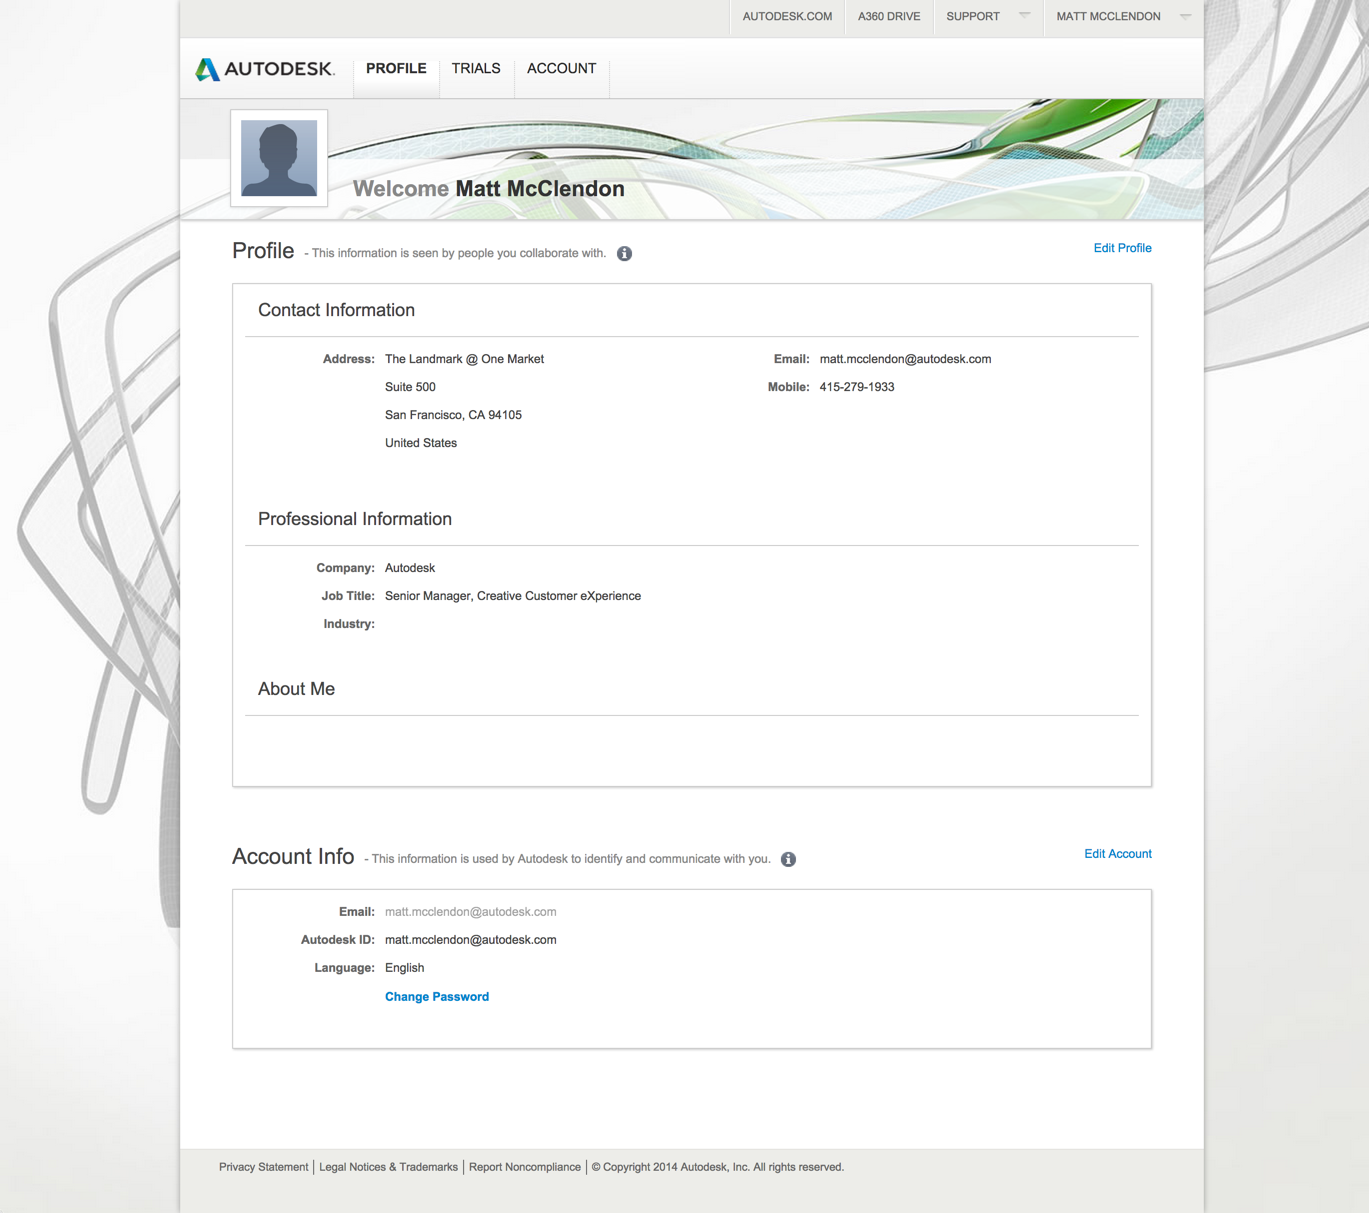Image resolution: width=1369 pixels, height=1213 pixels.
Task: Click the user avatar picture
Action: pyautogui.click(x=279, y=158)
